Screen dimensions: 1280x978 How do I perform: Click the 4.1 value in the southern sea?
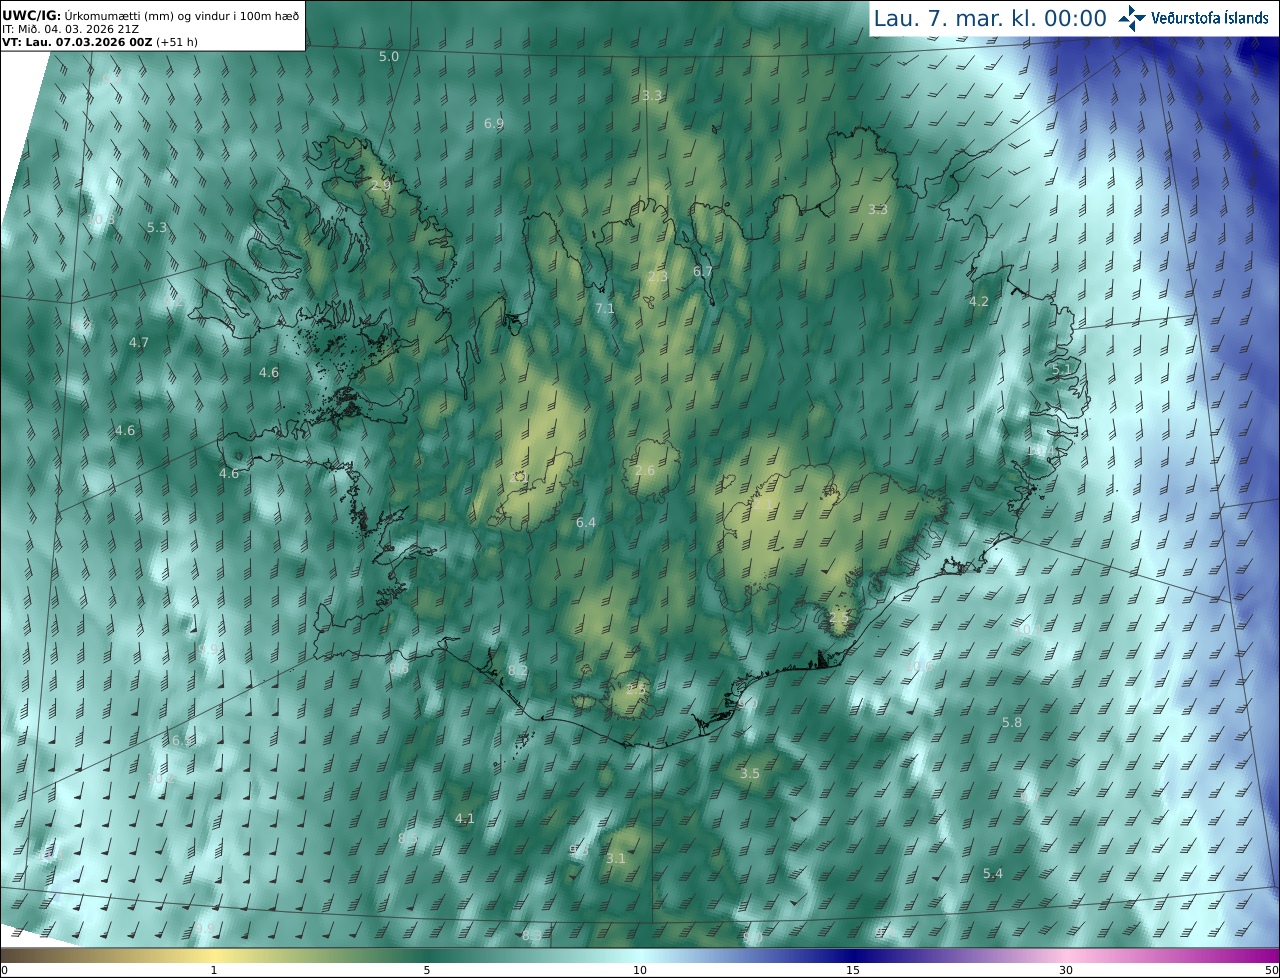click(465, 819)
